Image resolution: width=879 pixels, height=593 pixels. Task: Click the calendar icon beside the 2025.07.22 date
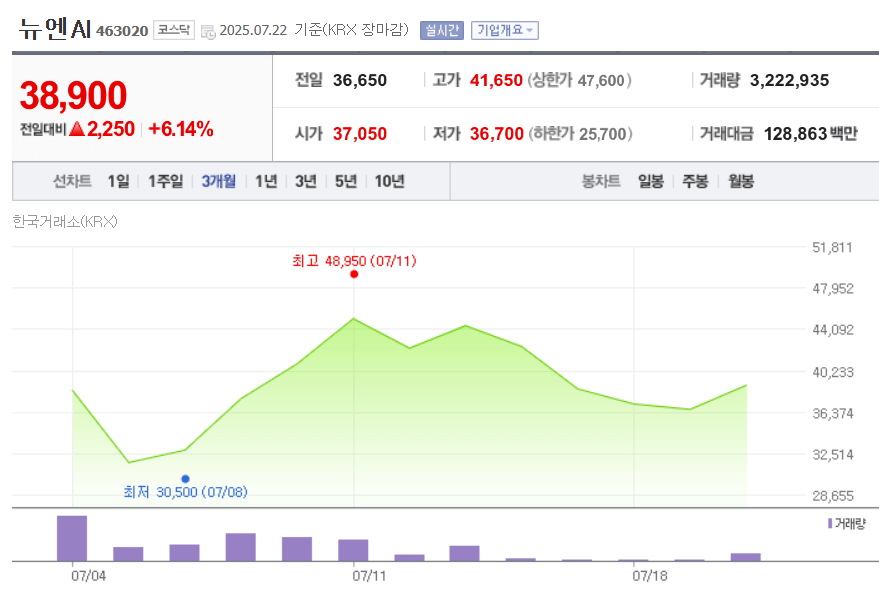206,31
